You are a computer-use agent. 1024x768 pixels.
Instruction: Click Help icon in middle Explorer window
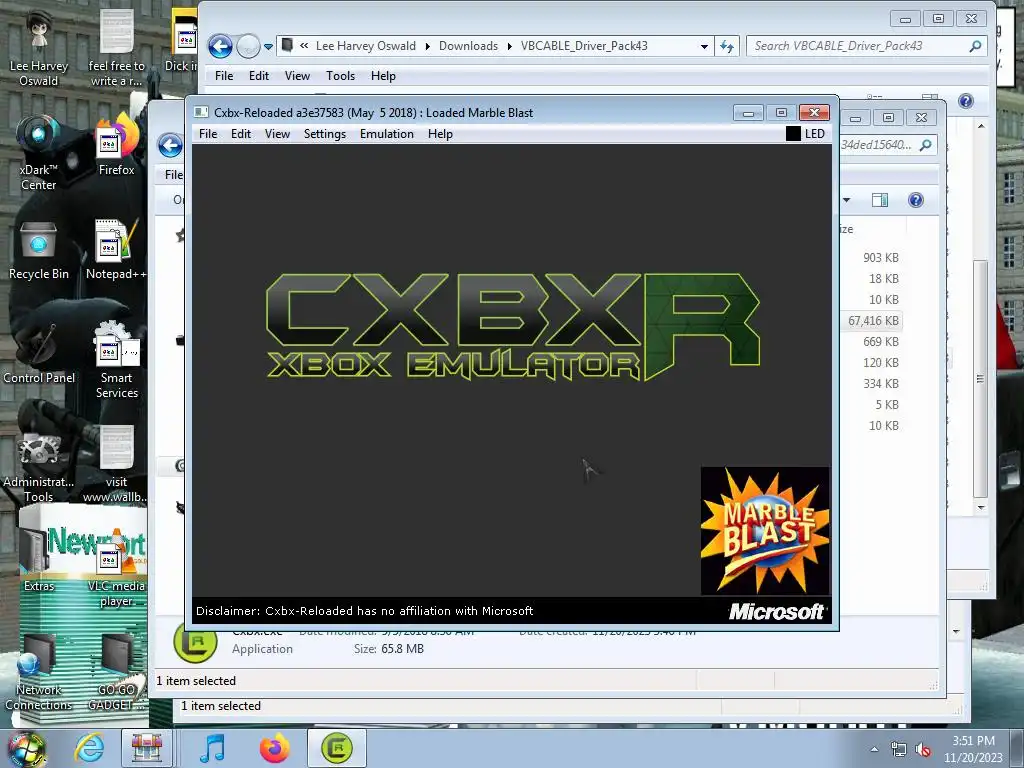(x=916, y=200)
